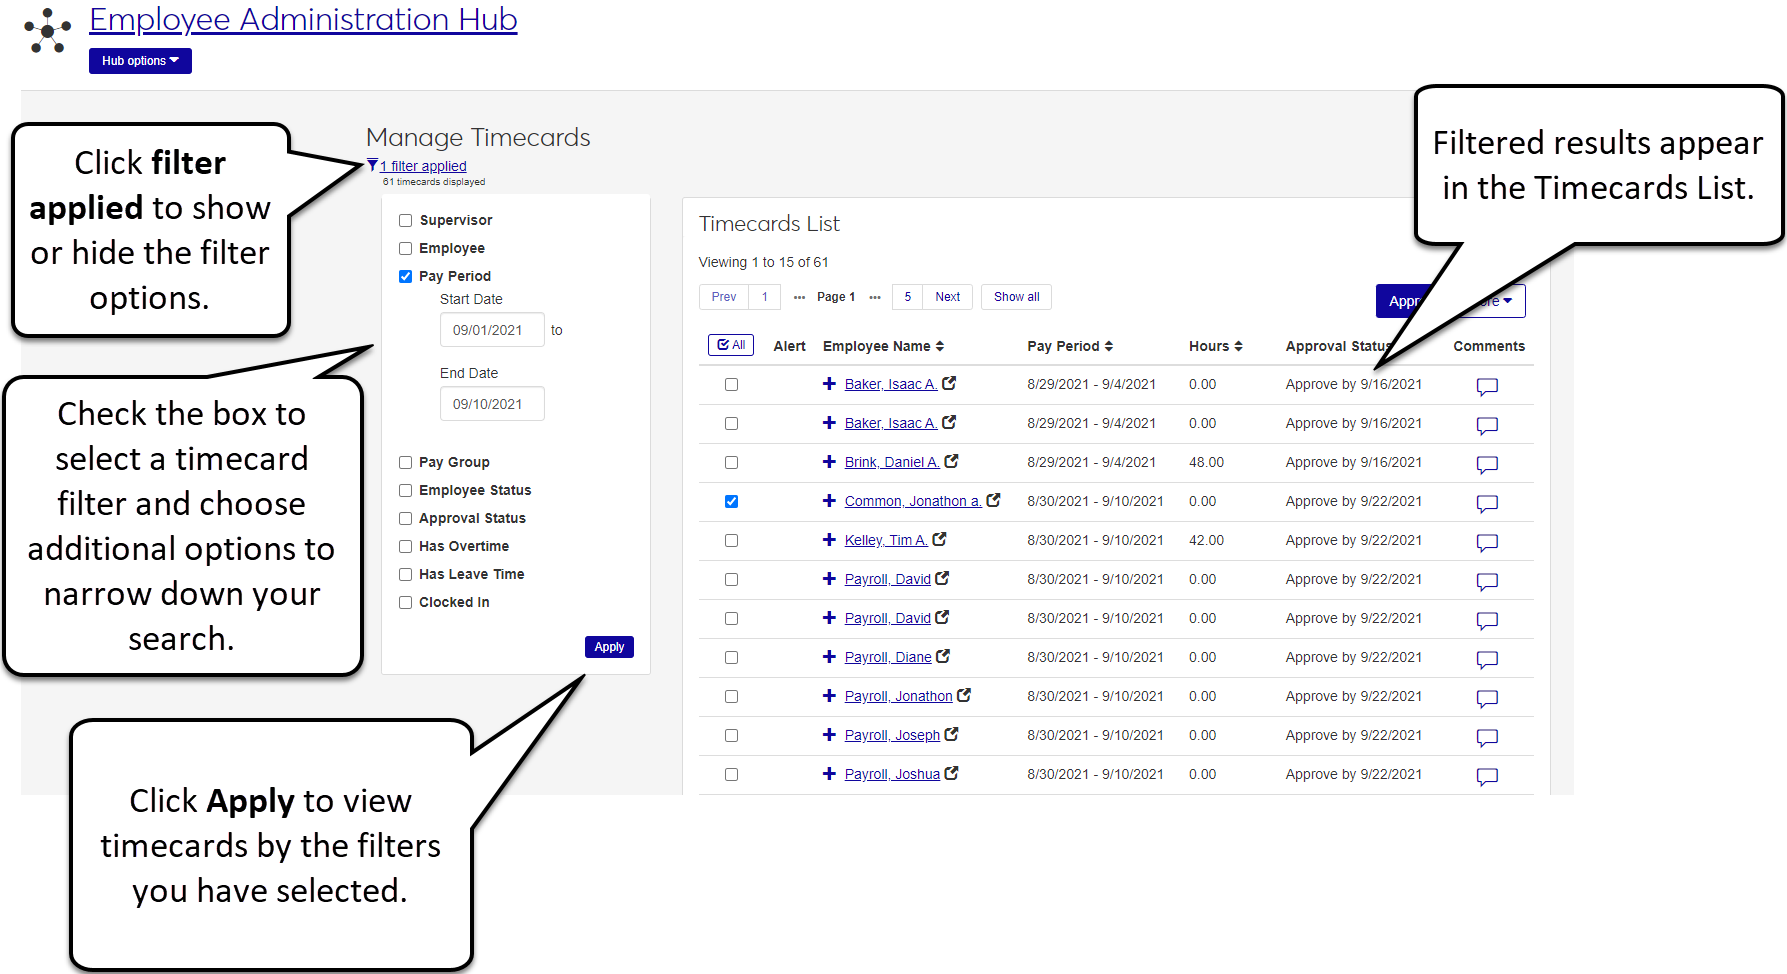The image size is (1787, 974).
Task: Open external link icon next to Payroll, Diane
Action: pyautogui.click(x=943, y=656)
